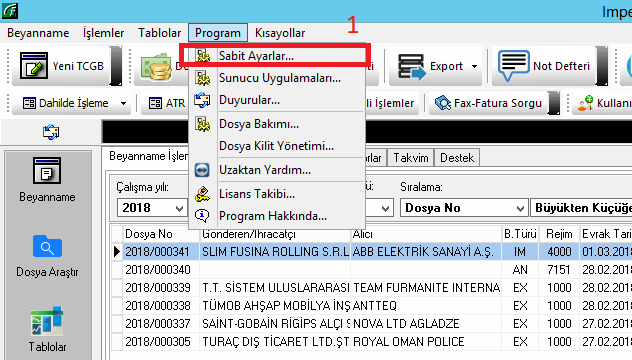Open Tablolar in left sidebar
Screen dimensions: 632x360
47,329
